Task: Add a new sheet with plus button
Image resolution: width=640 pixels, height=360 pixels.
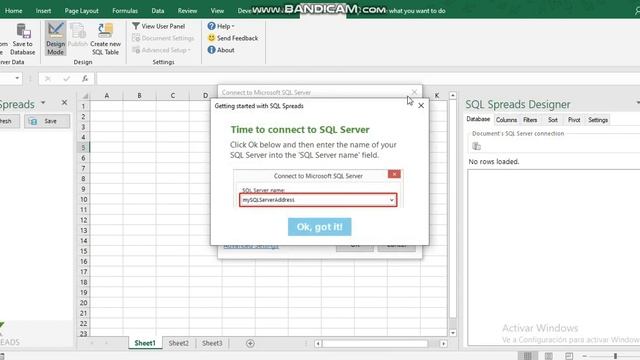Action: point(250,343)
